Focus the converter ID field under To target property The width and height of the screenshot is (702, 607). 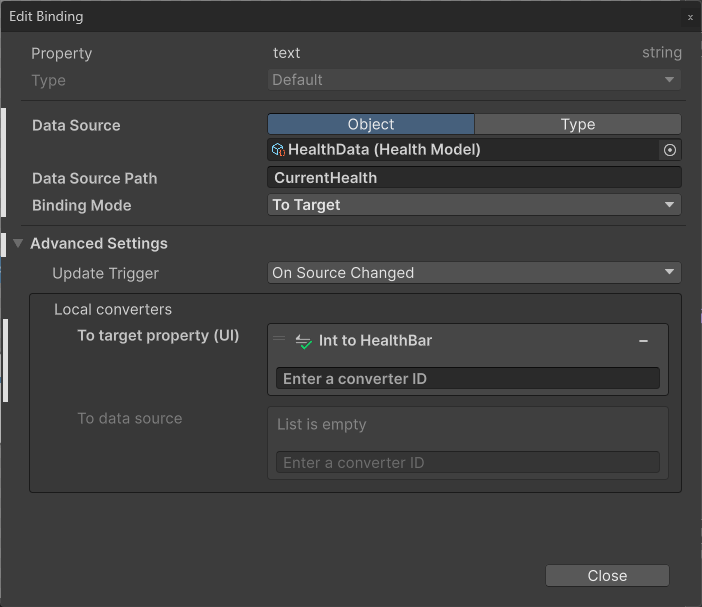467,379
